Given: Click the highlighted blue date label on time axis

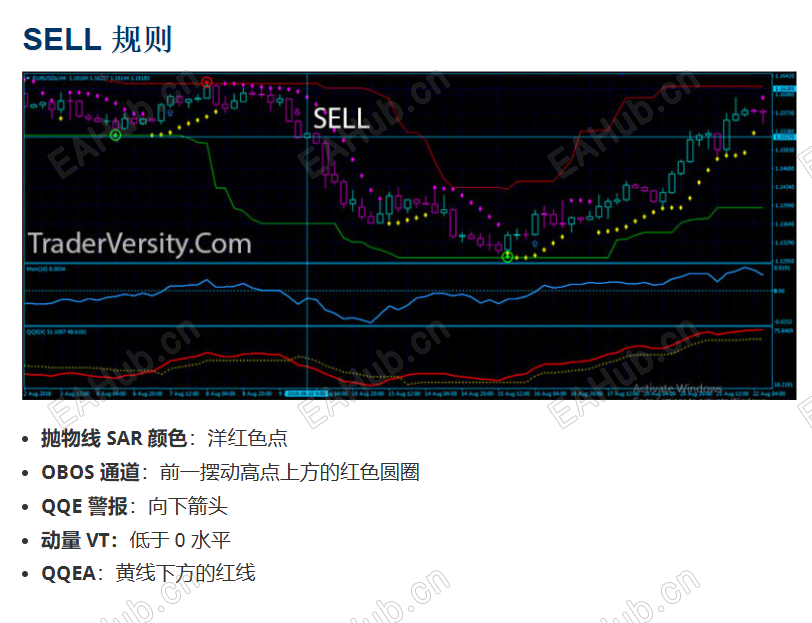Looking at the screenshot, I should click(307, 394).
